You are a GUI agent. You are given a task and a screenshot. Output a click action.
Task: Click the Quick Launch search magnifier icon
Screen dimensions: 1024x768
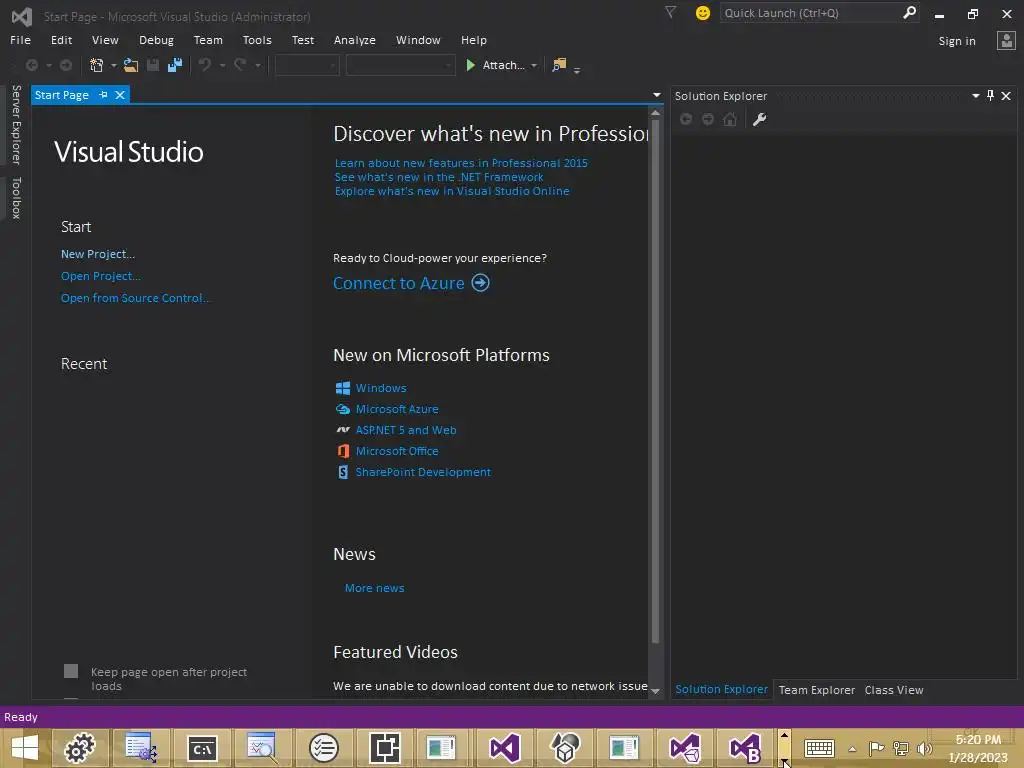(909, 12)
